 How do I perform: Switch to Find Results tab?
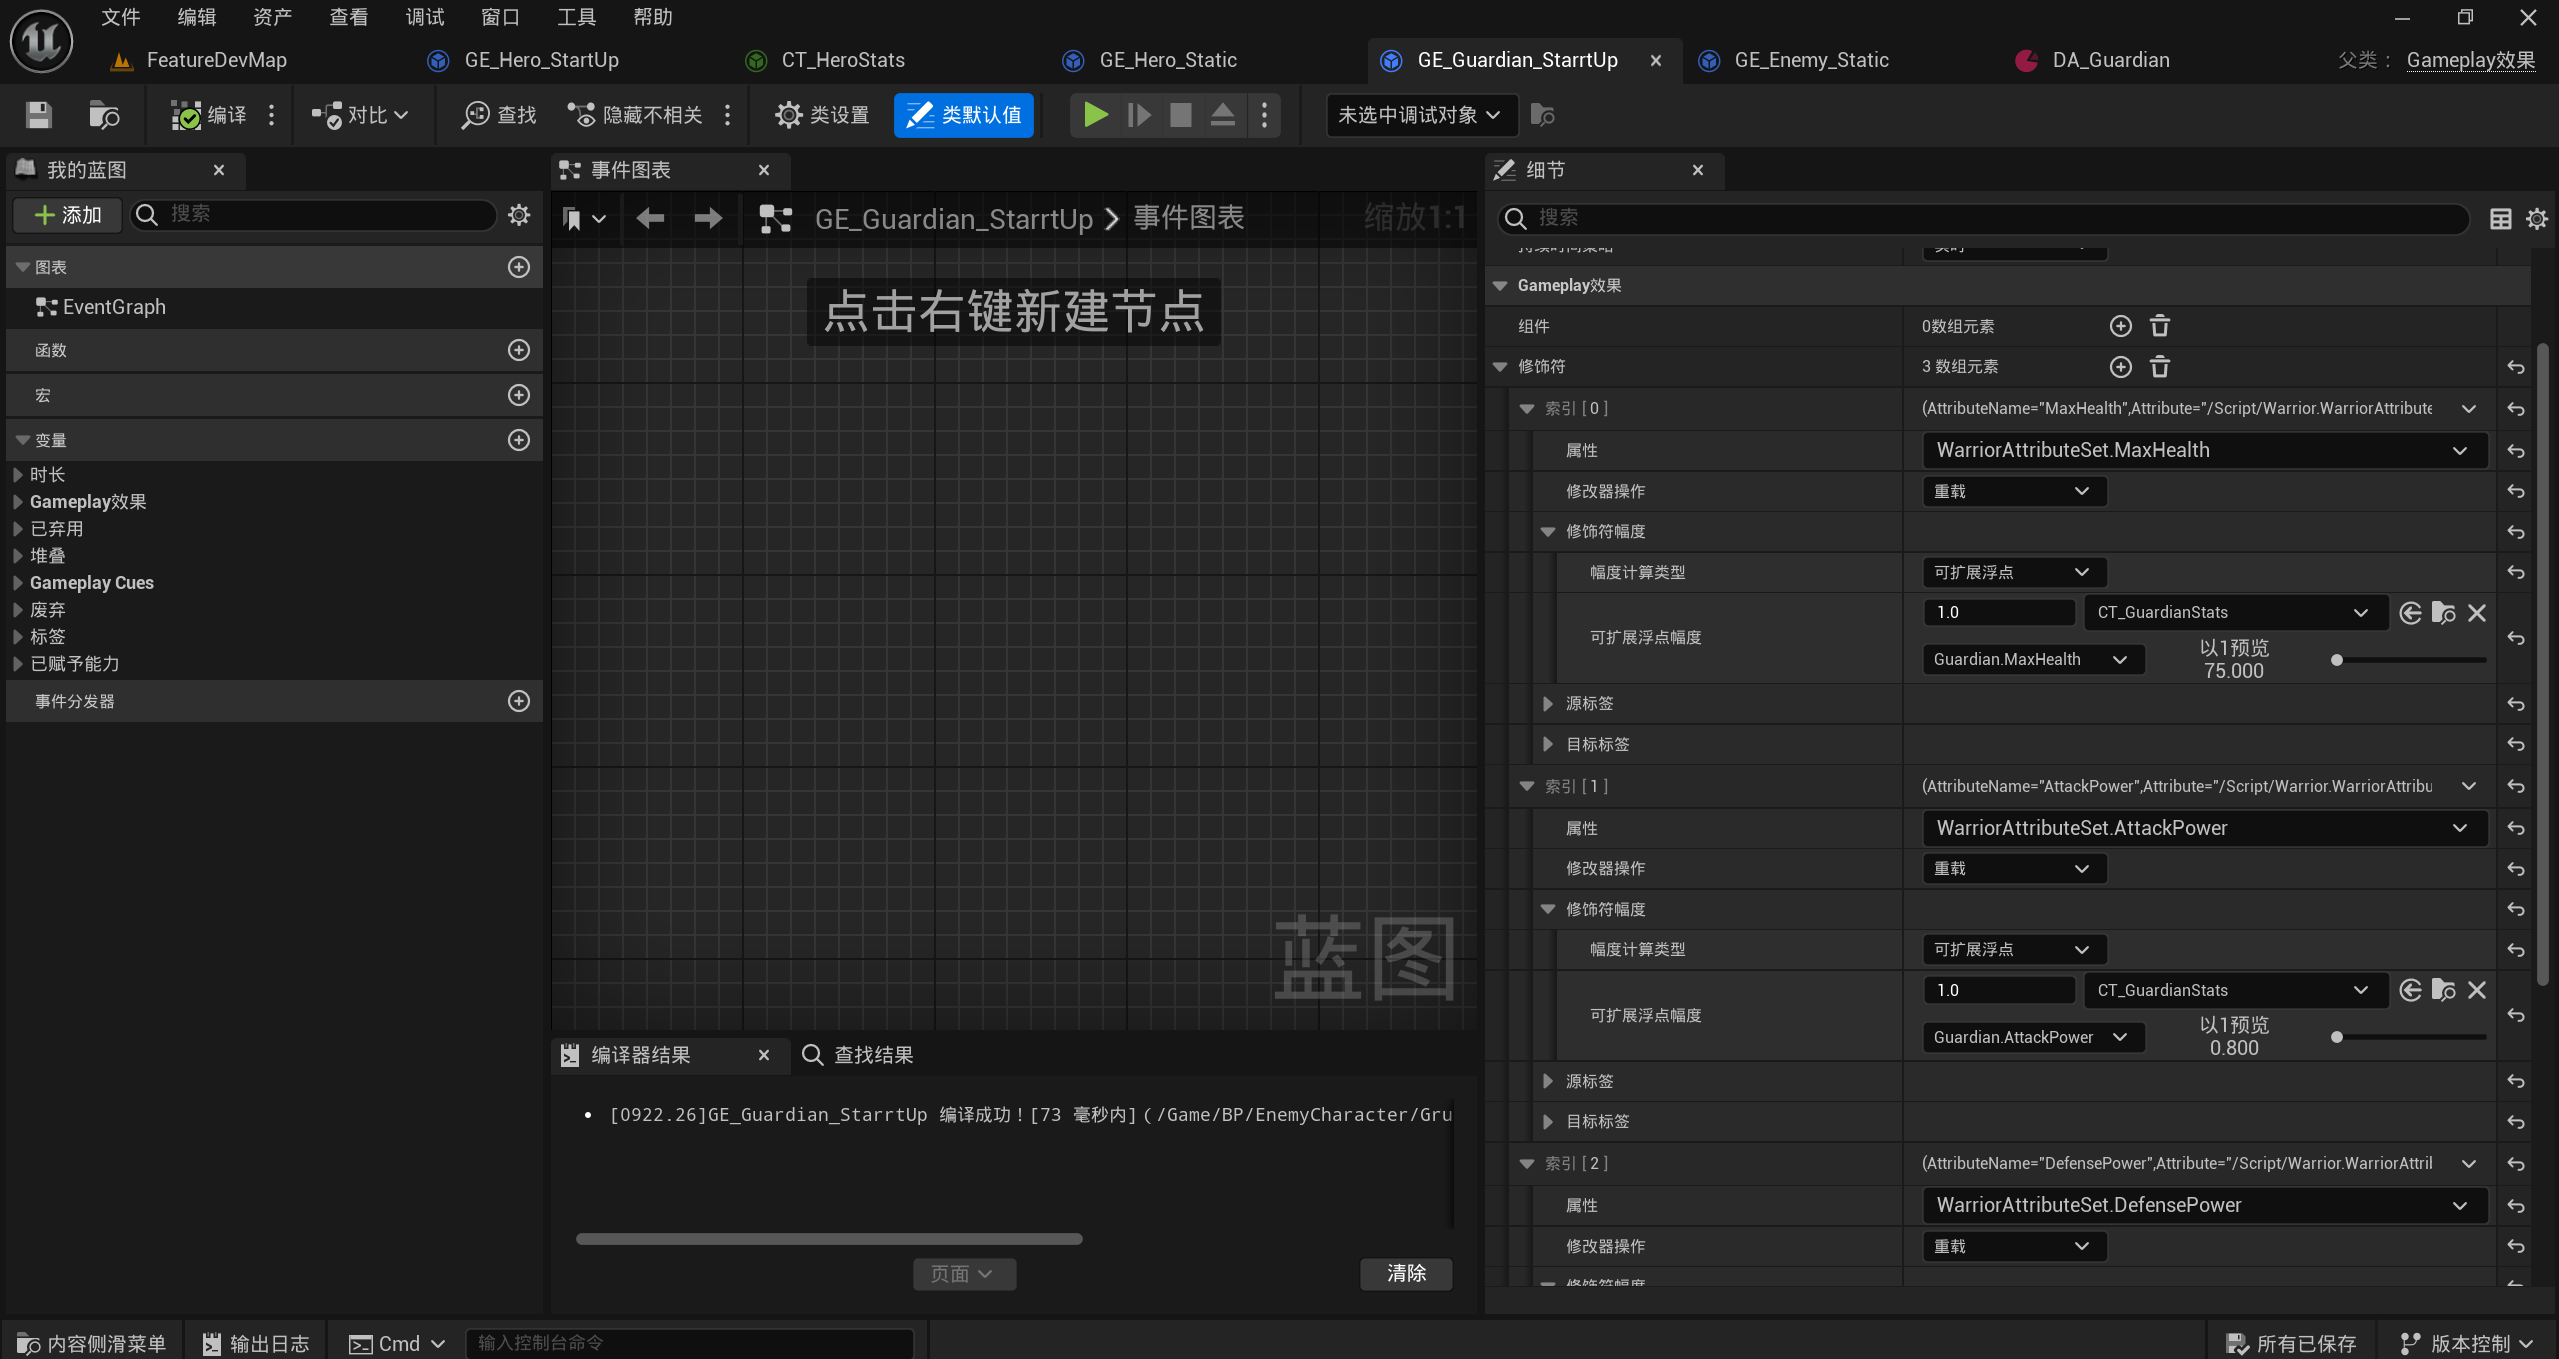pyautogui.click(x=858, y=1055)
